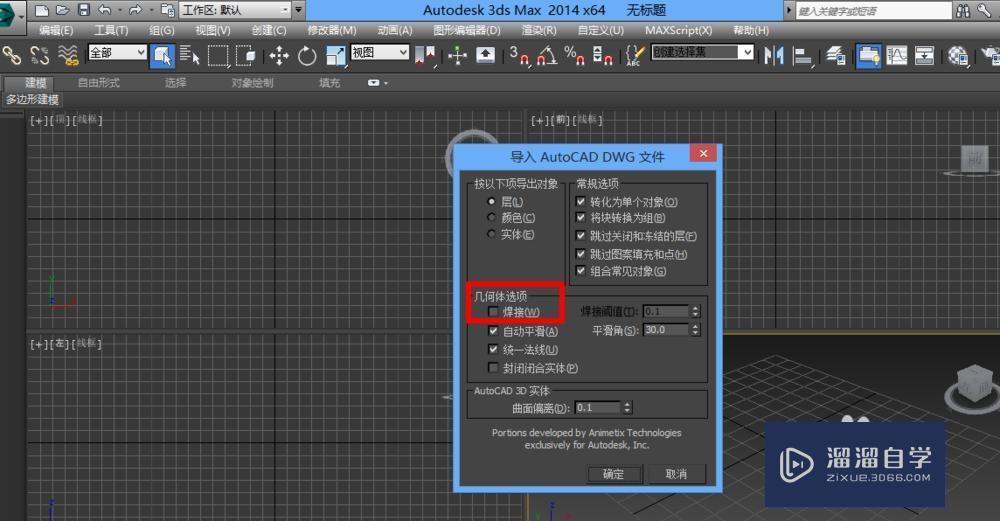Image resolution: width=1000 pixels, height=521 pixels.
Task: Open the 创建选择集 named selection dropdown
Action: 703,52
